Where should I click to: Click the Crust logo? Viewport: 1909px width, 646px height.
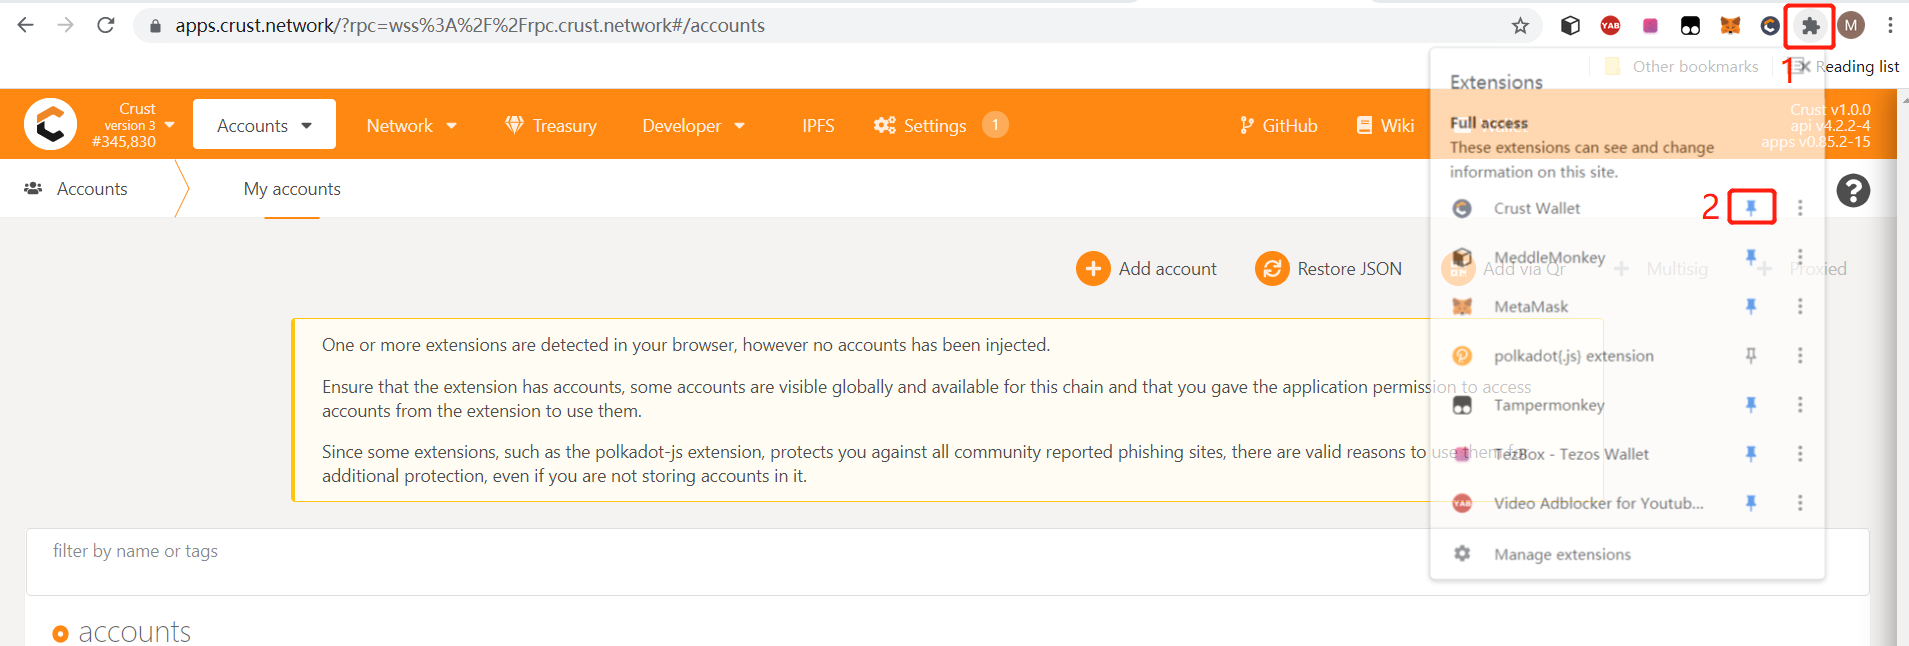(50, 124)
